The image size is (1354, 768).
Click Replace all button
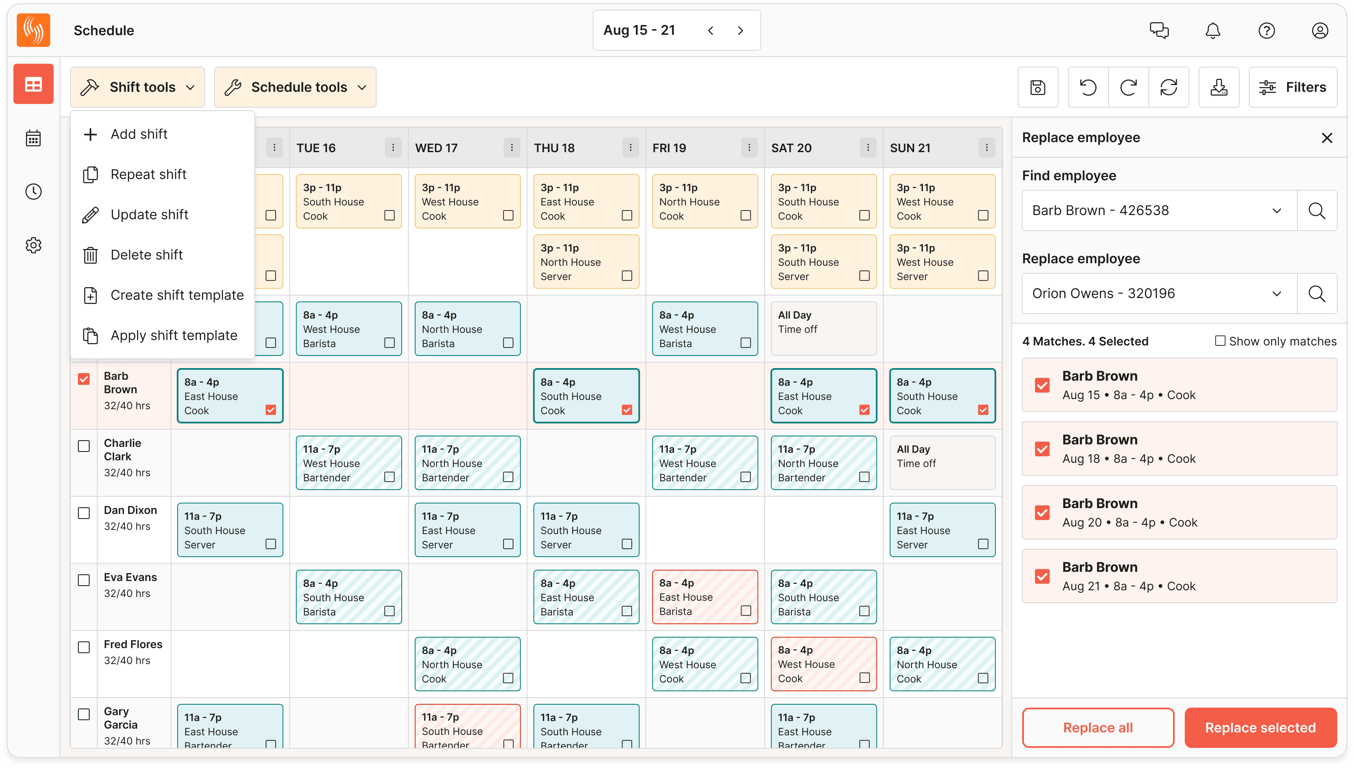(1098, 728)
